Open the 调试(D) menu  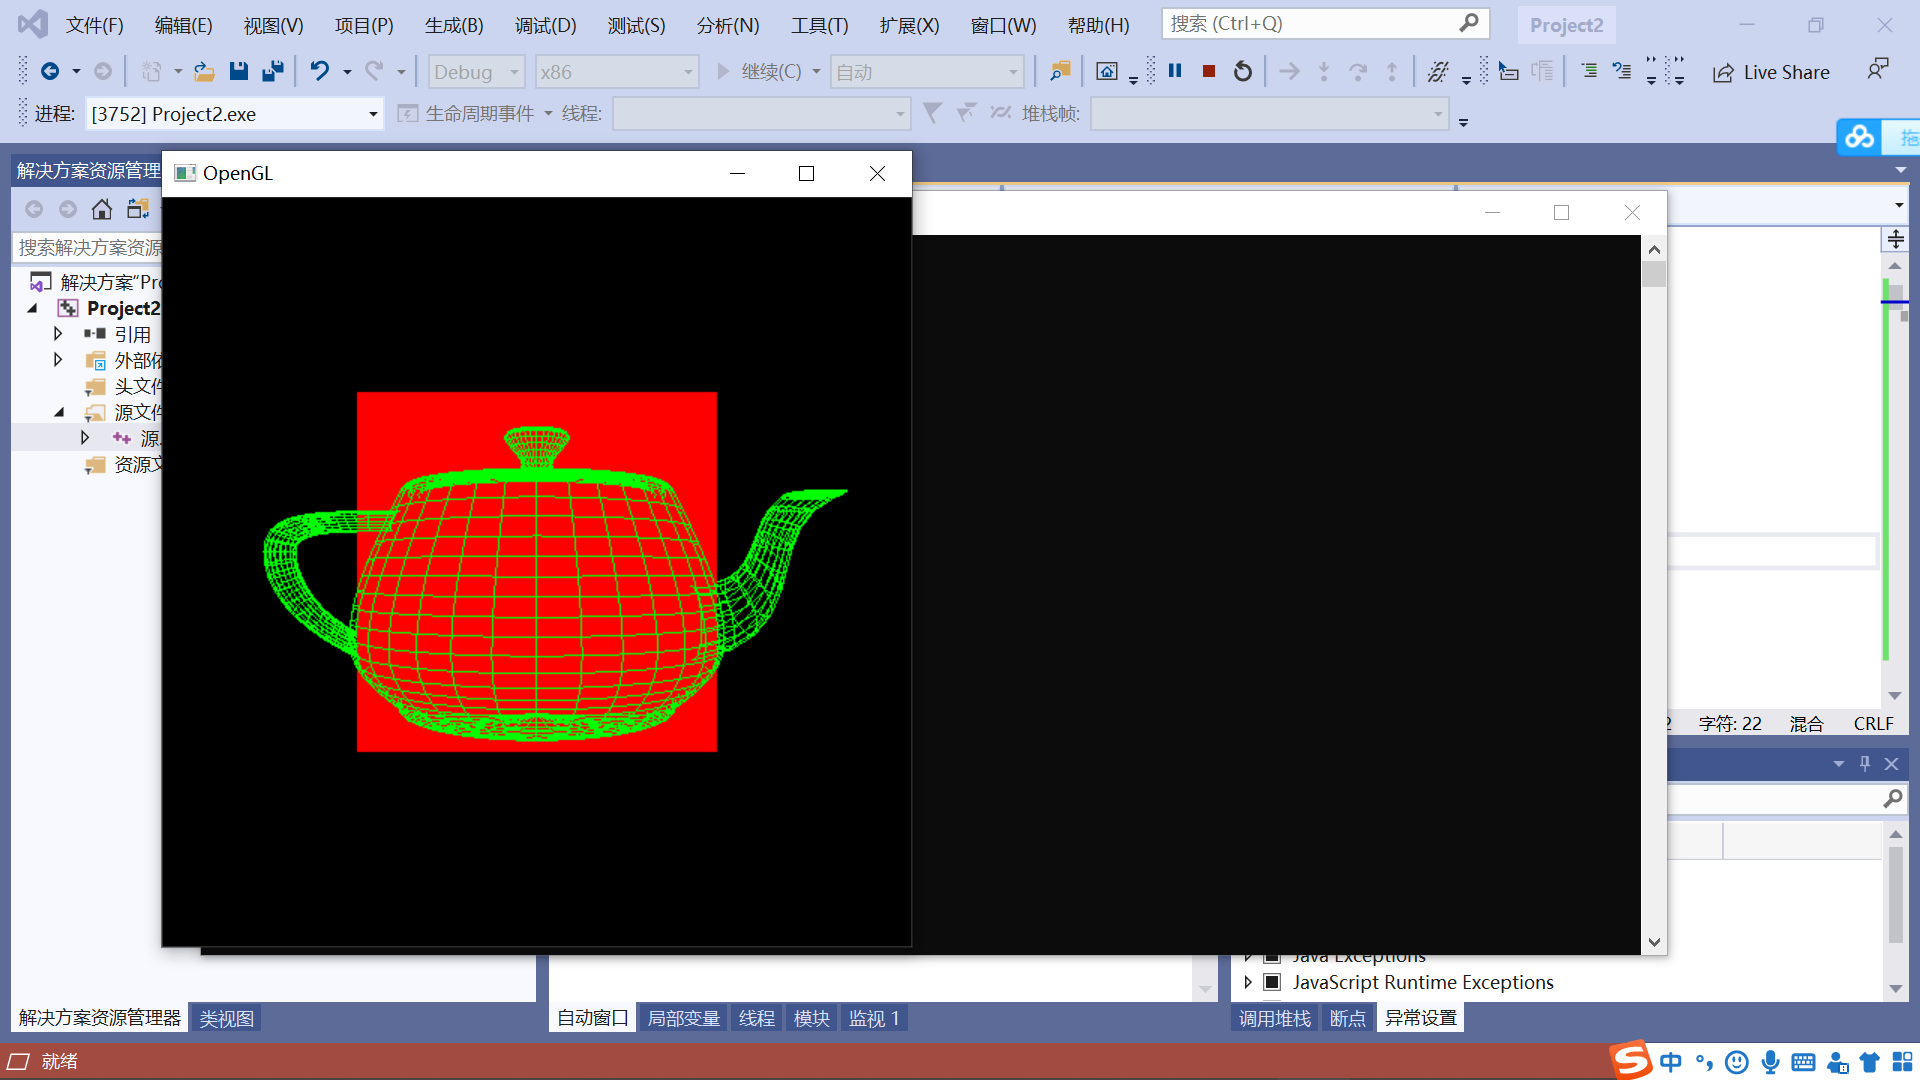pos(545,25)
